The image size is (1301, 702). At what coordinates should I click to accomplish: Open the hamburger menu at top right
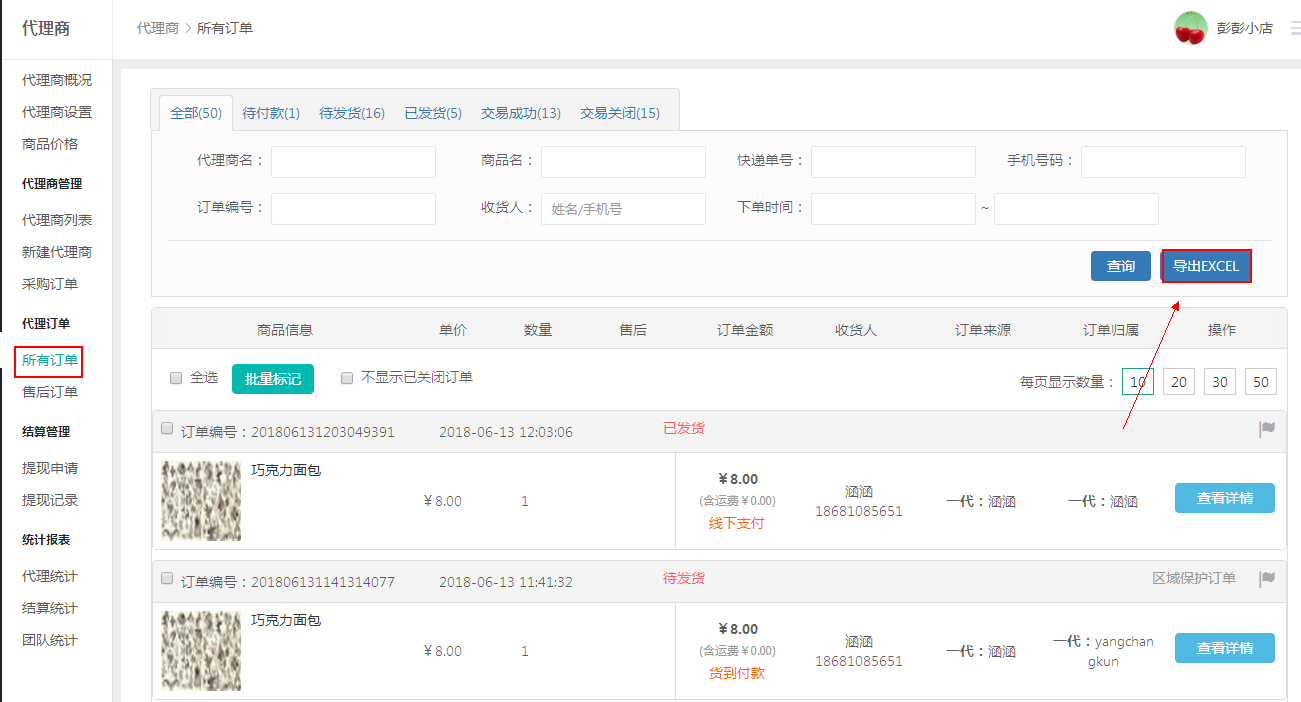(x=1295, y=28)
